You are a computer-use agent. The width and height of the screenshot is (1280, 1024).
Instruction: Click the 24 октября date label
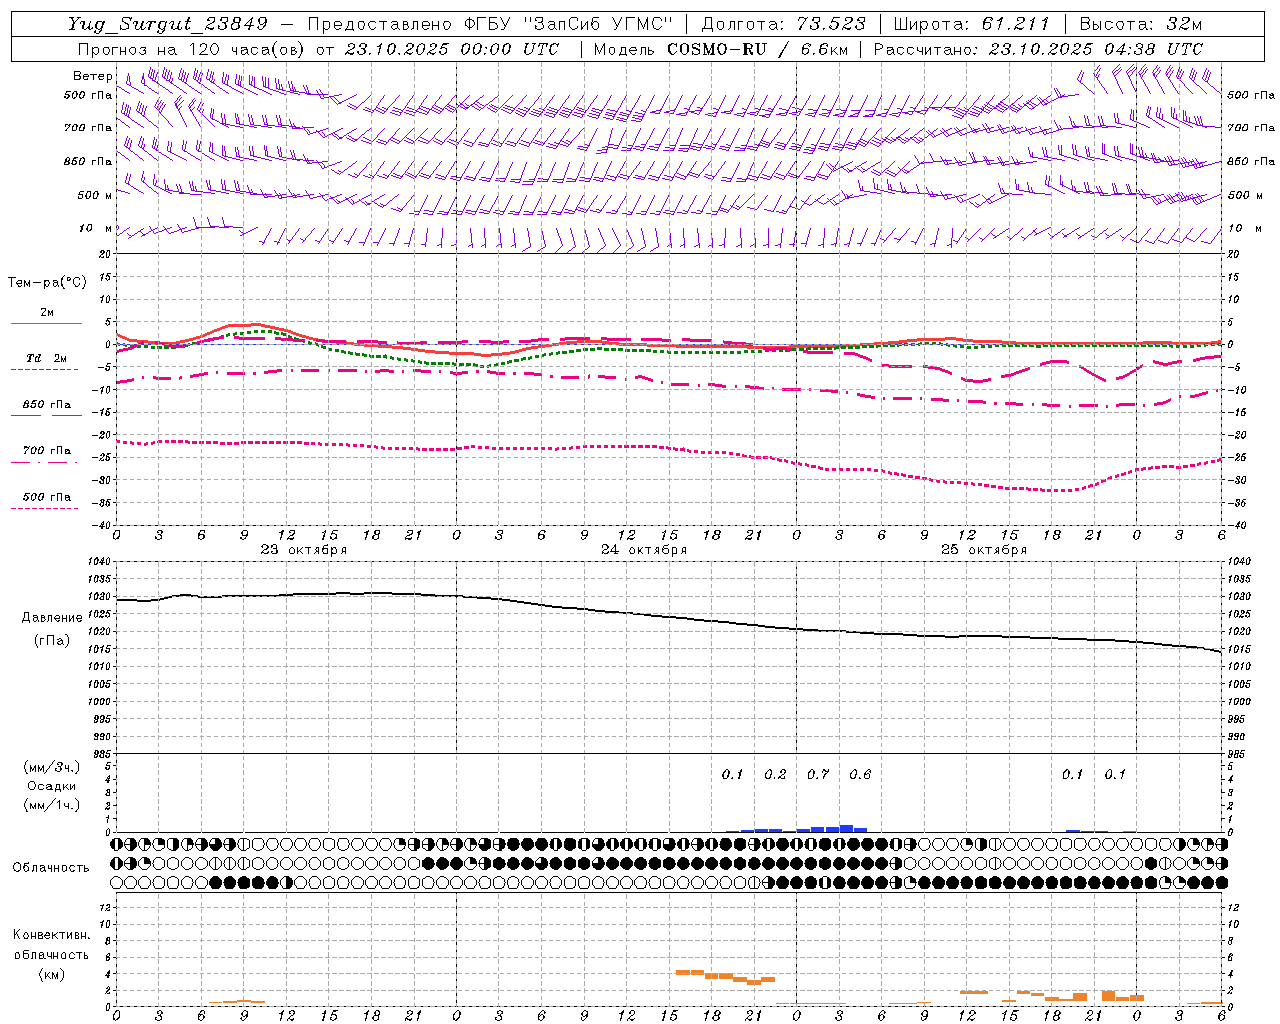(644, 550)
